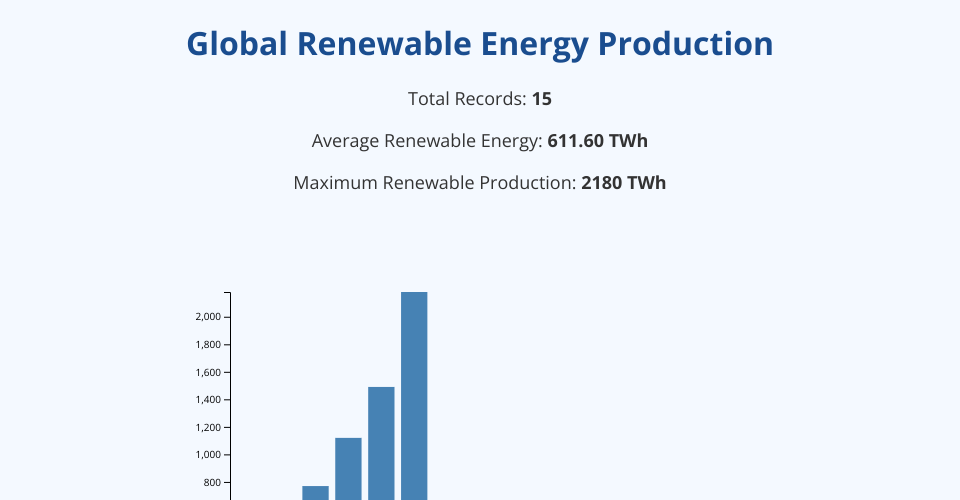
Task: Click the 'Maximum Renewable Production:' label
Action: click(x=436, y=183)
